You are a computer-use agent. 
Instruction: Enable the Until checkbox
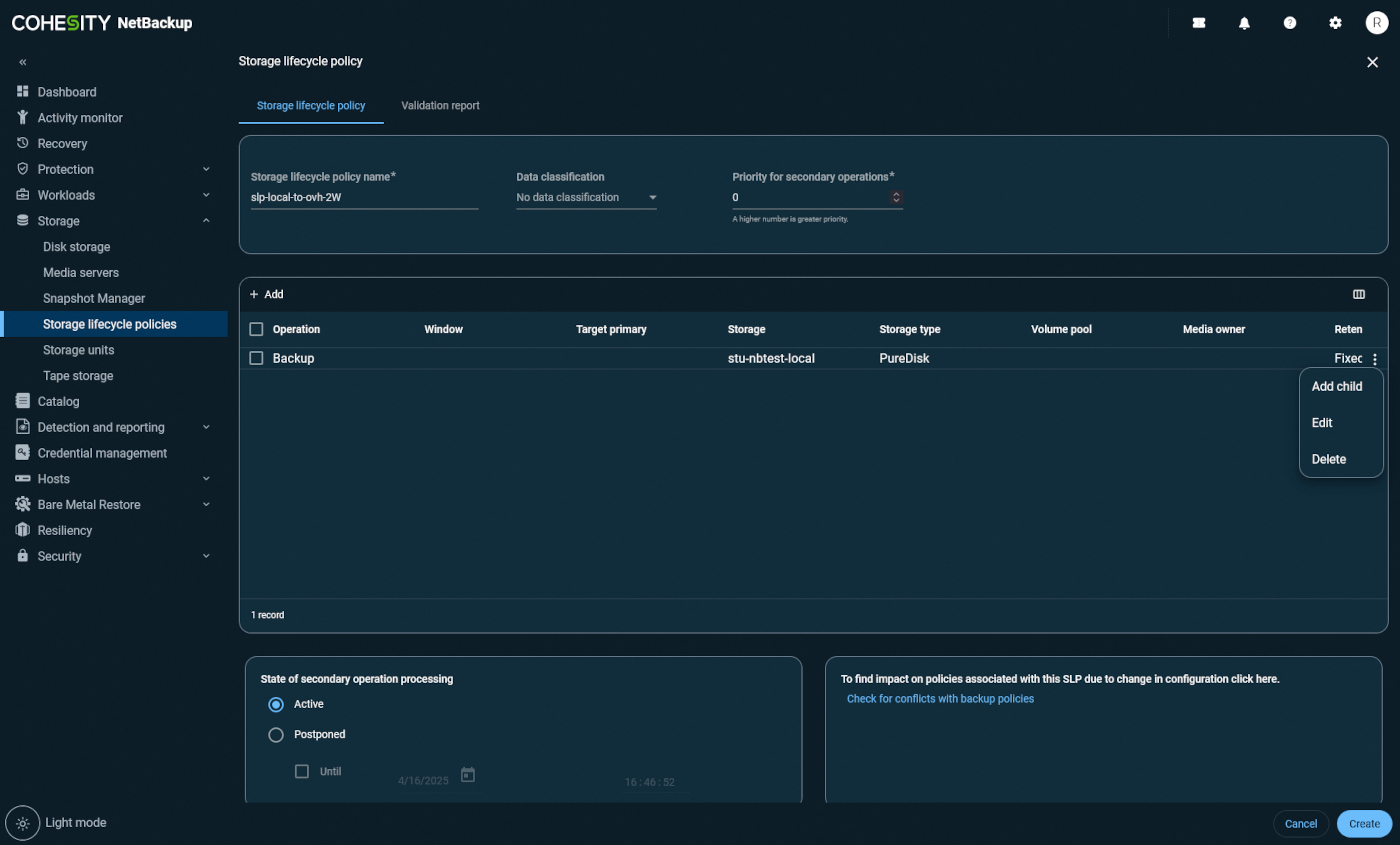coord(302,771)
